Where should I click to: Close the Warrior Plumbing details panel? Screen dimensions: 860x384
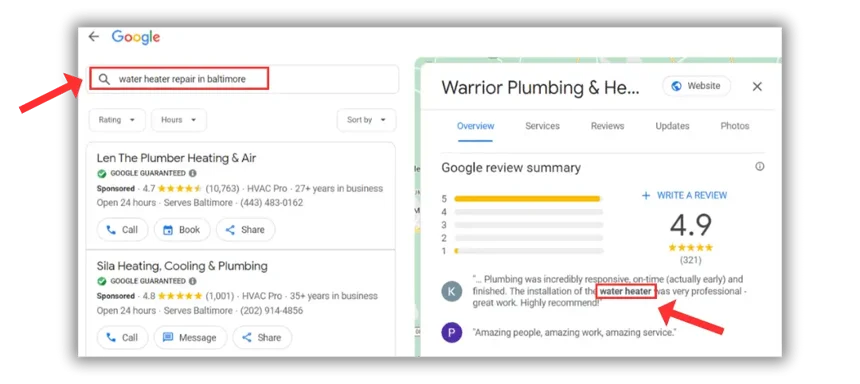pos(757,87)
